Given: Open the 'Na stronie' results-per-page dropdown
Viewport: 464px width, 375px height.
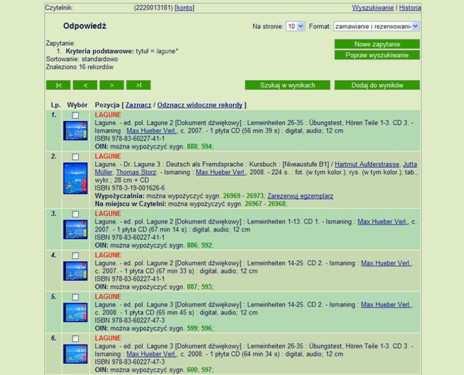Looking at the screenshot, I should click(295, 26).
